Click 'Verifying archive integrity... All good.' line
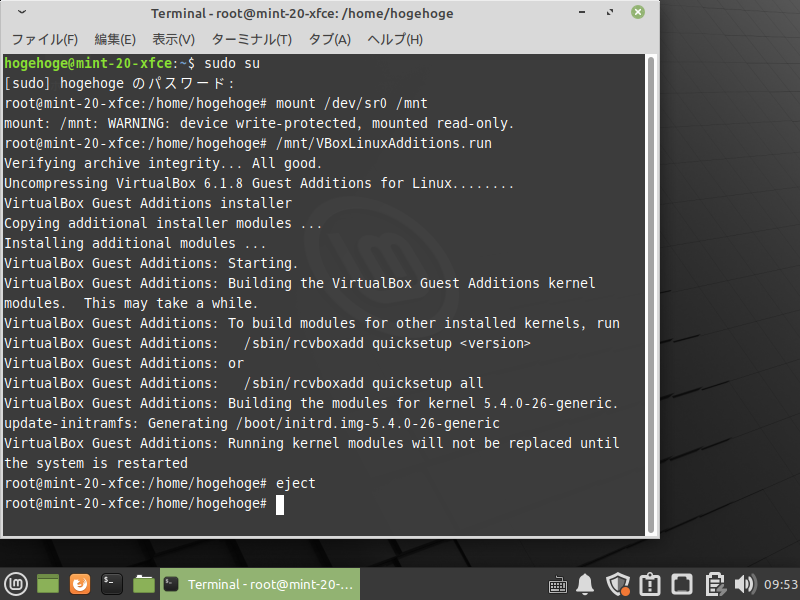This screenshot has height=600, width=800. pos(163,163)
